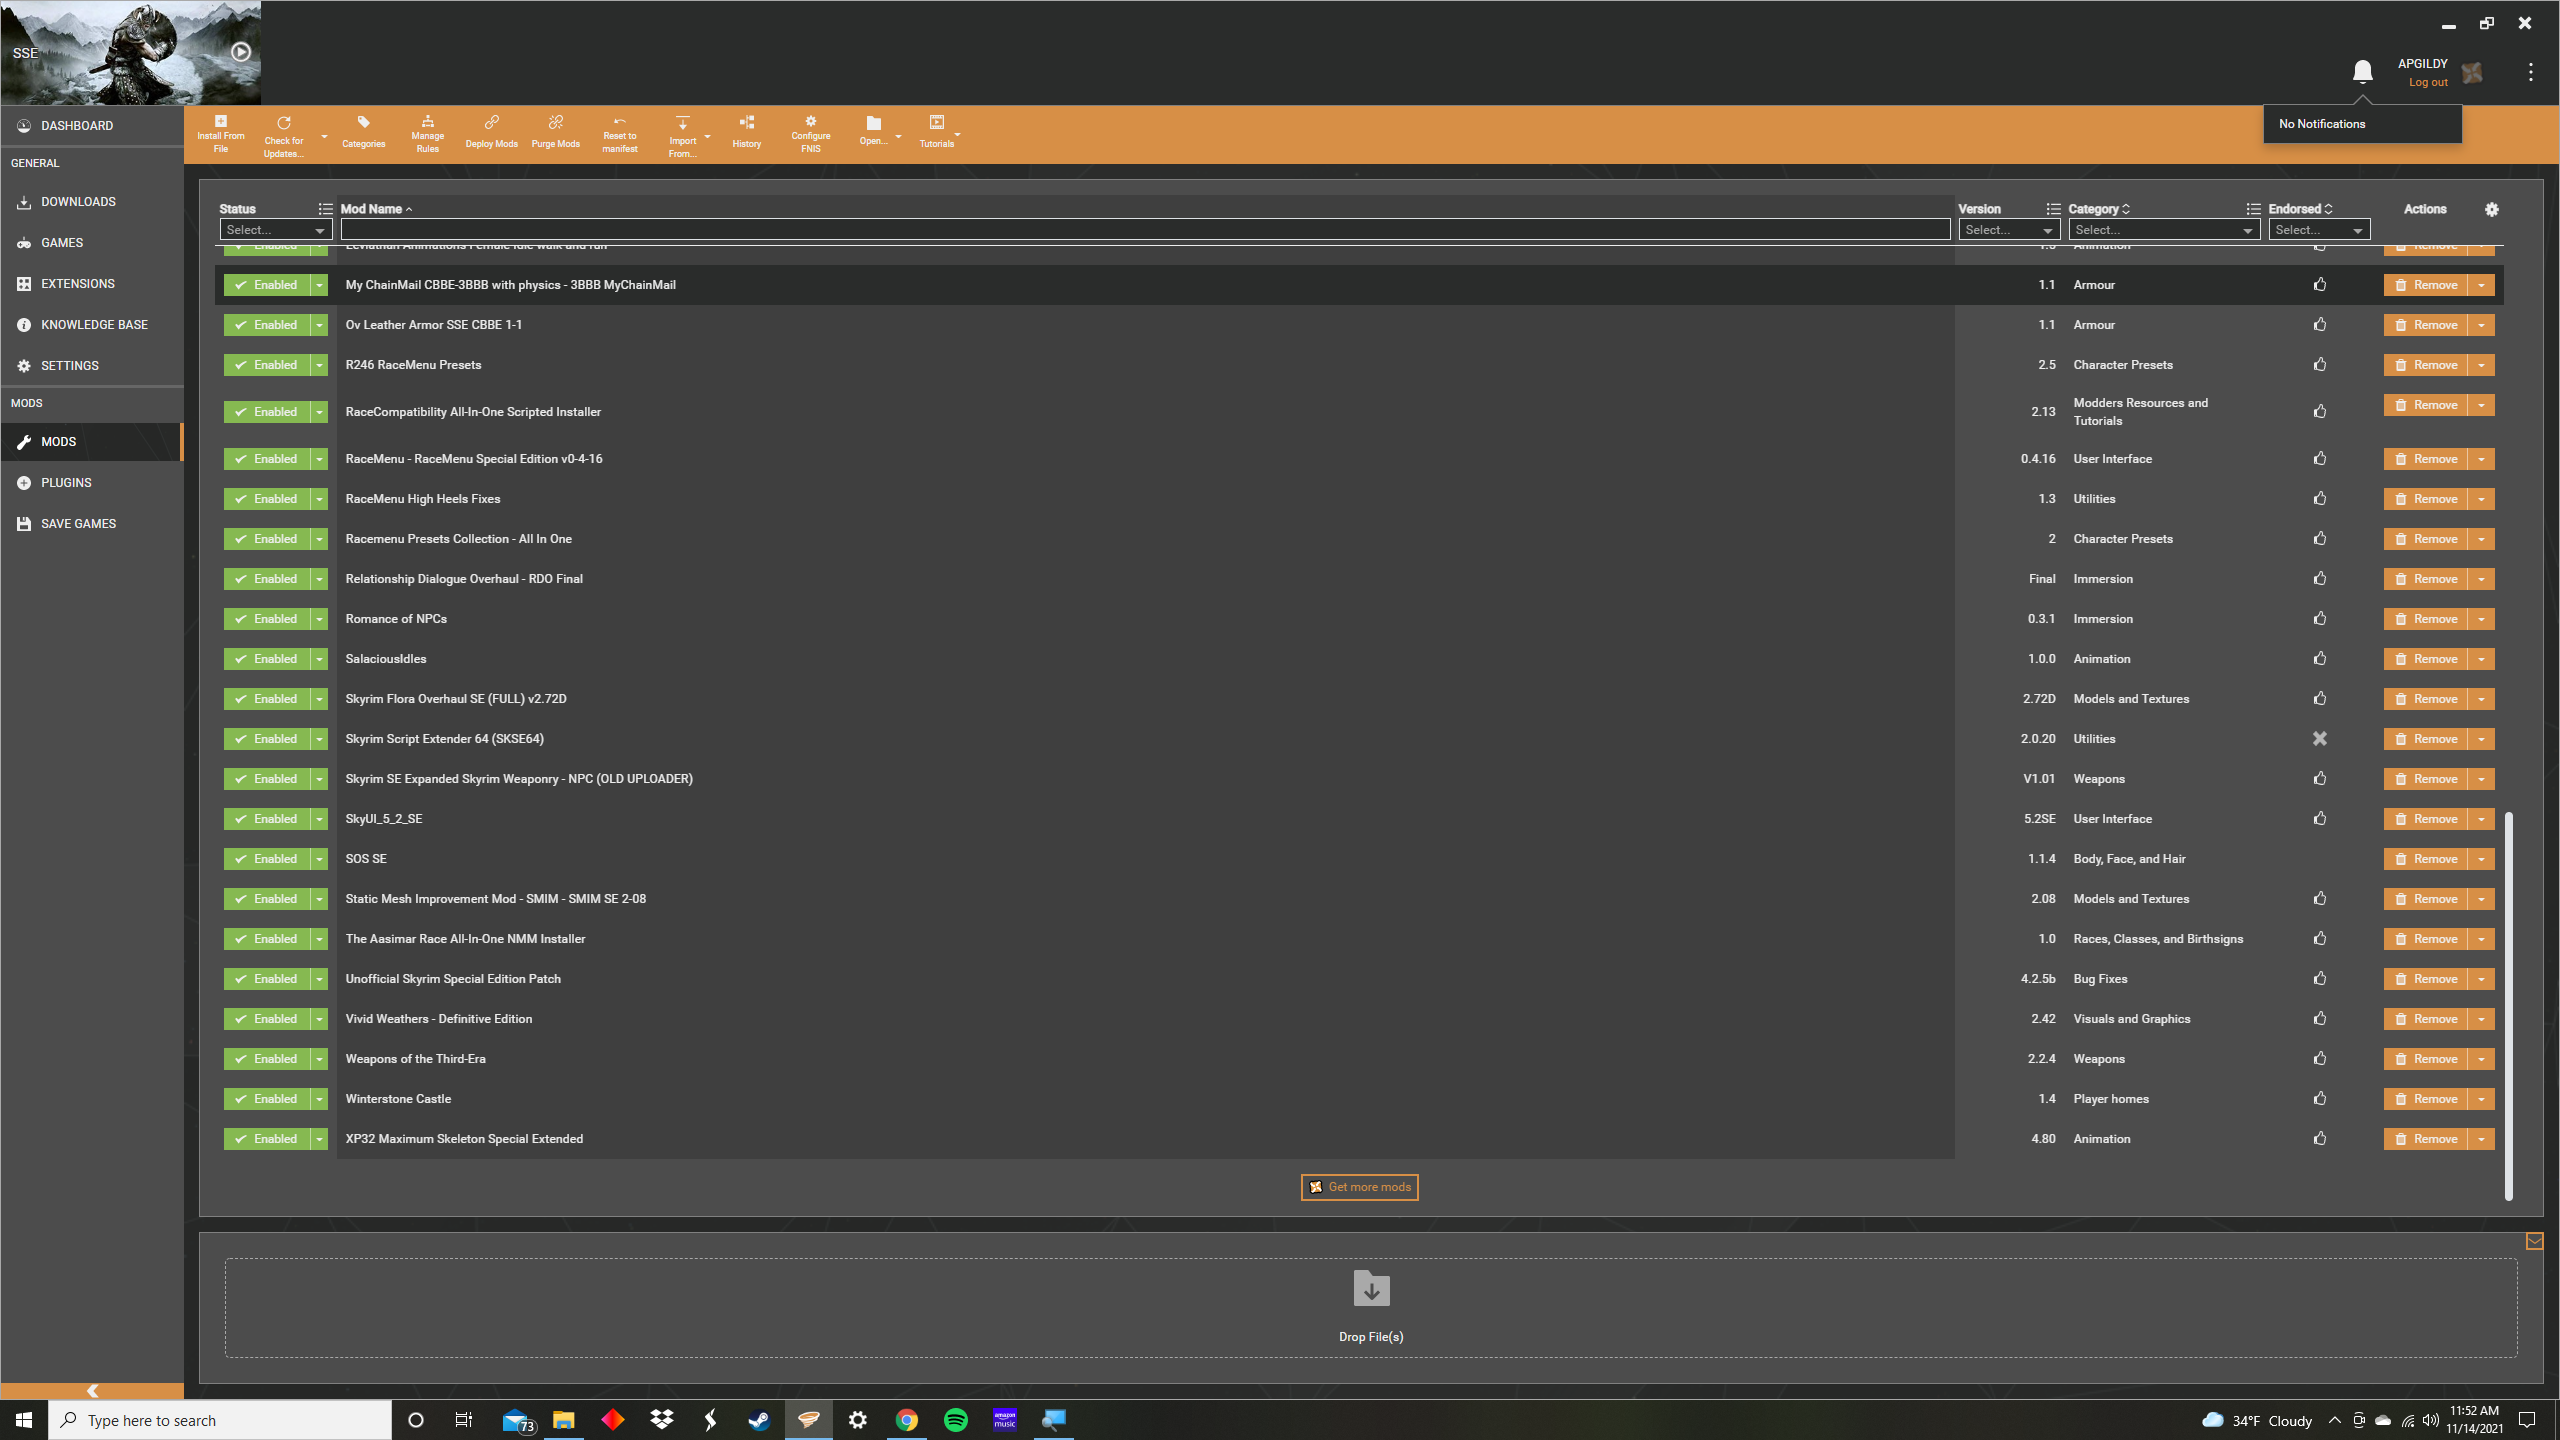Remove the Aasimar Race mod
2560x1440 pixels.
[x=2425, y=938]
